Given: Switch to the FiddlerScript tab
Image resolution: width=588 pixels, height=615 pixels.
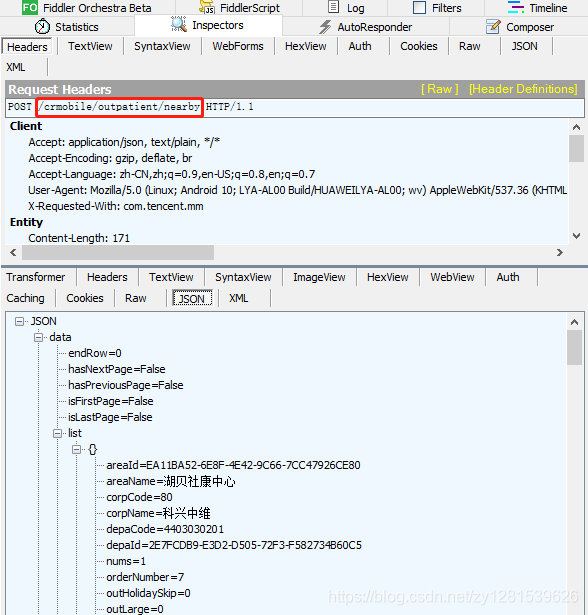Looking at the screenshot, I should pyautogui.click(x=239, y=8).
